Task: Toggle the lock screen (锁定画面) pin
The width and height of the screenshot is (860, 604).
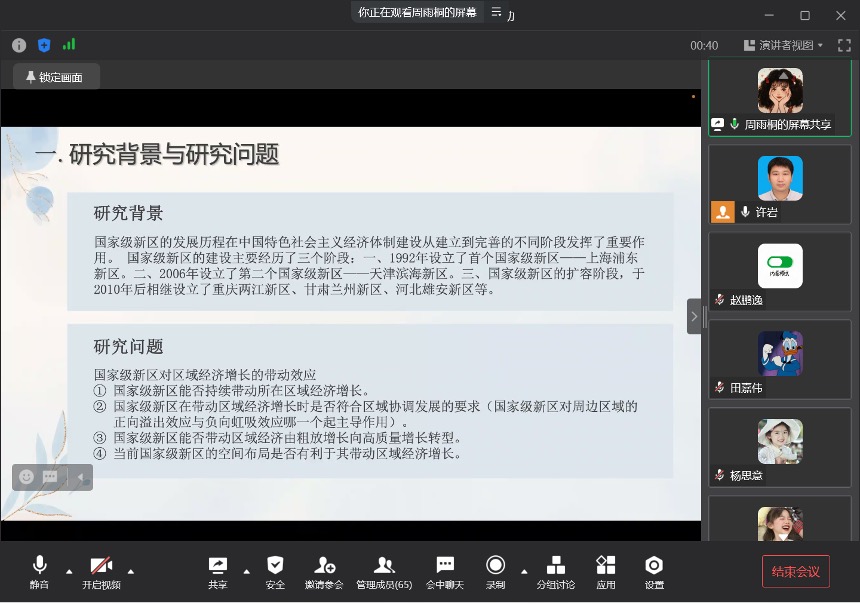Action: pos(55,77)
